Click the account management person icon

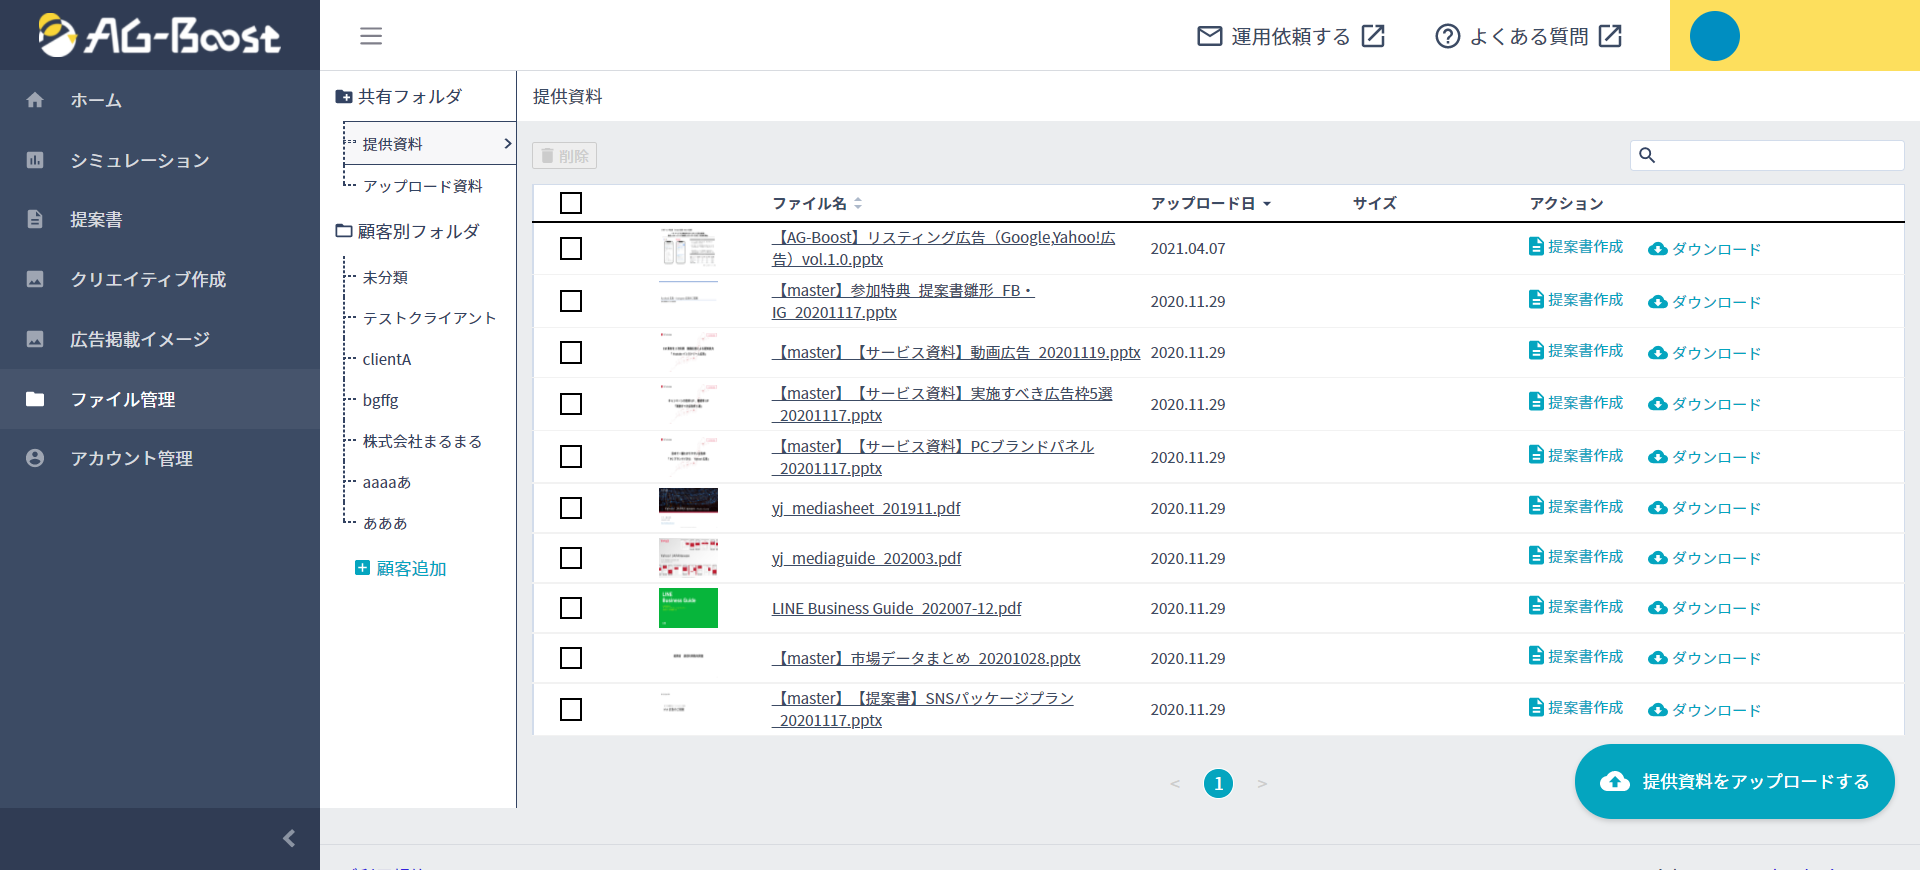[35, 458]
